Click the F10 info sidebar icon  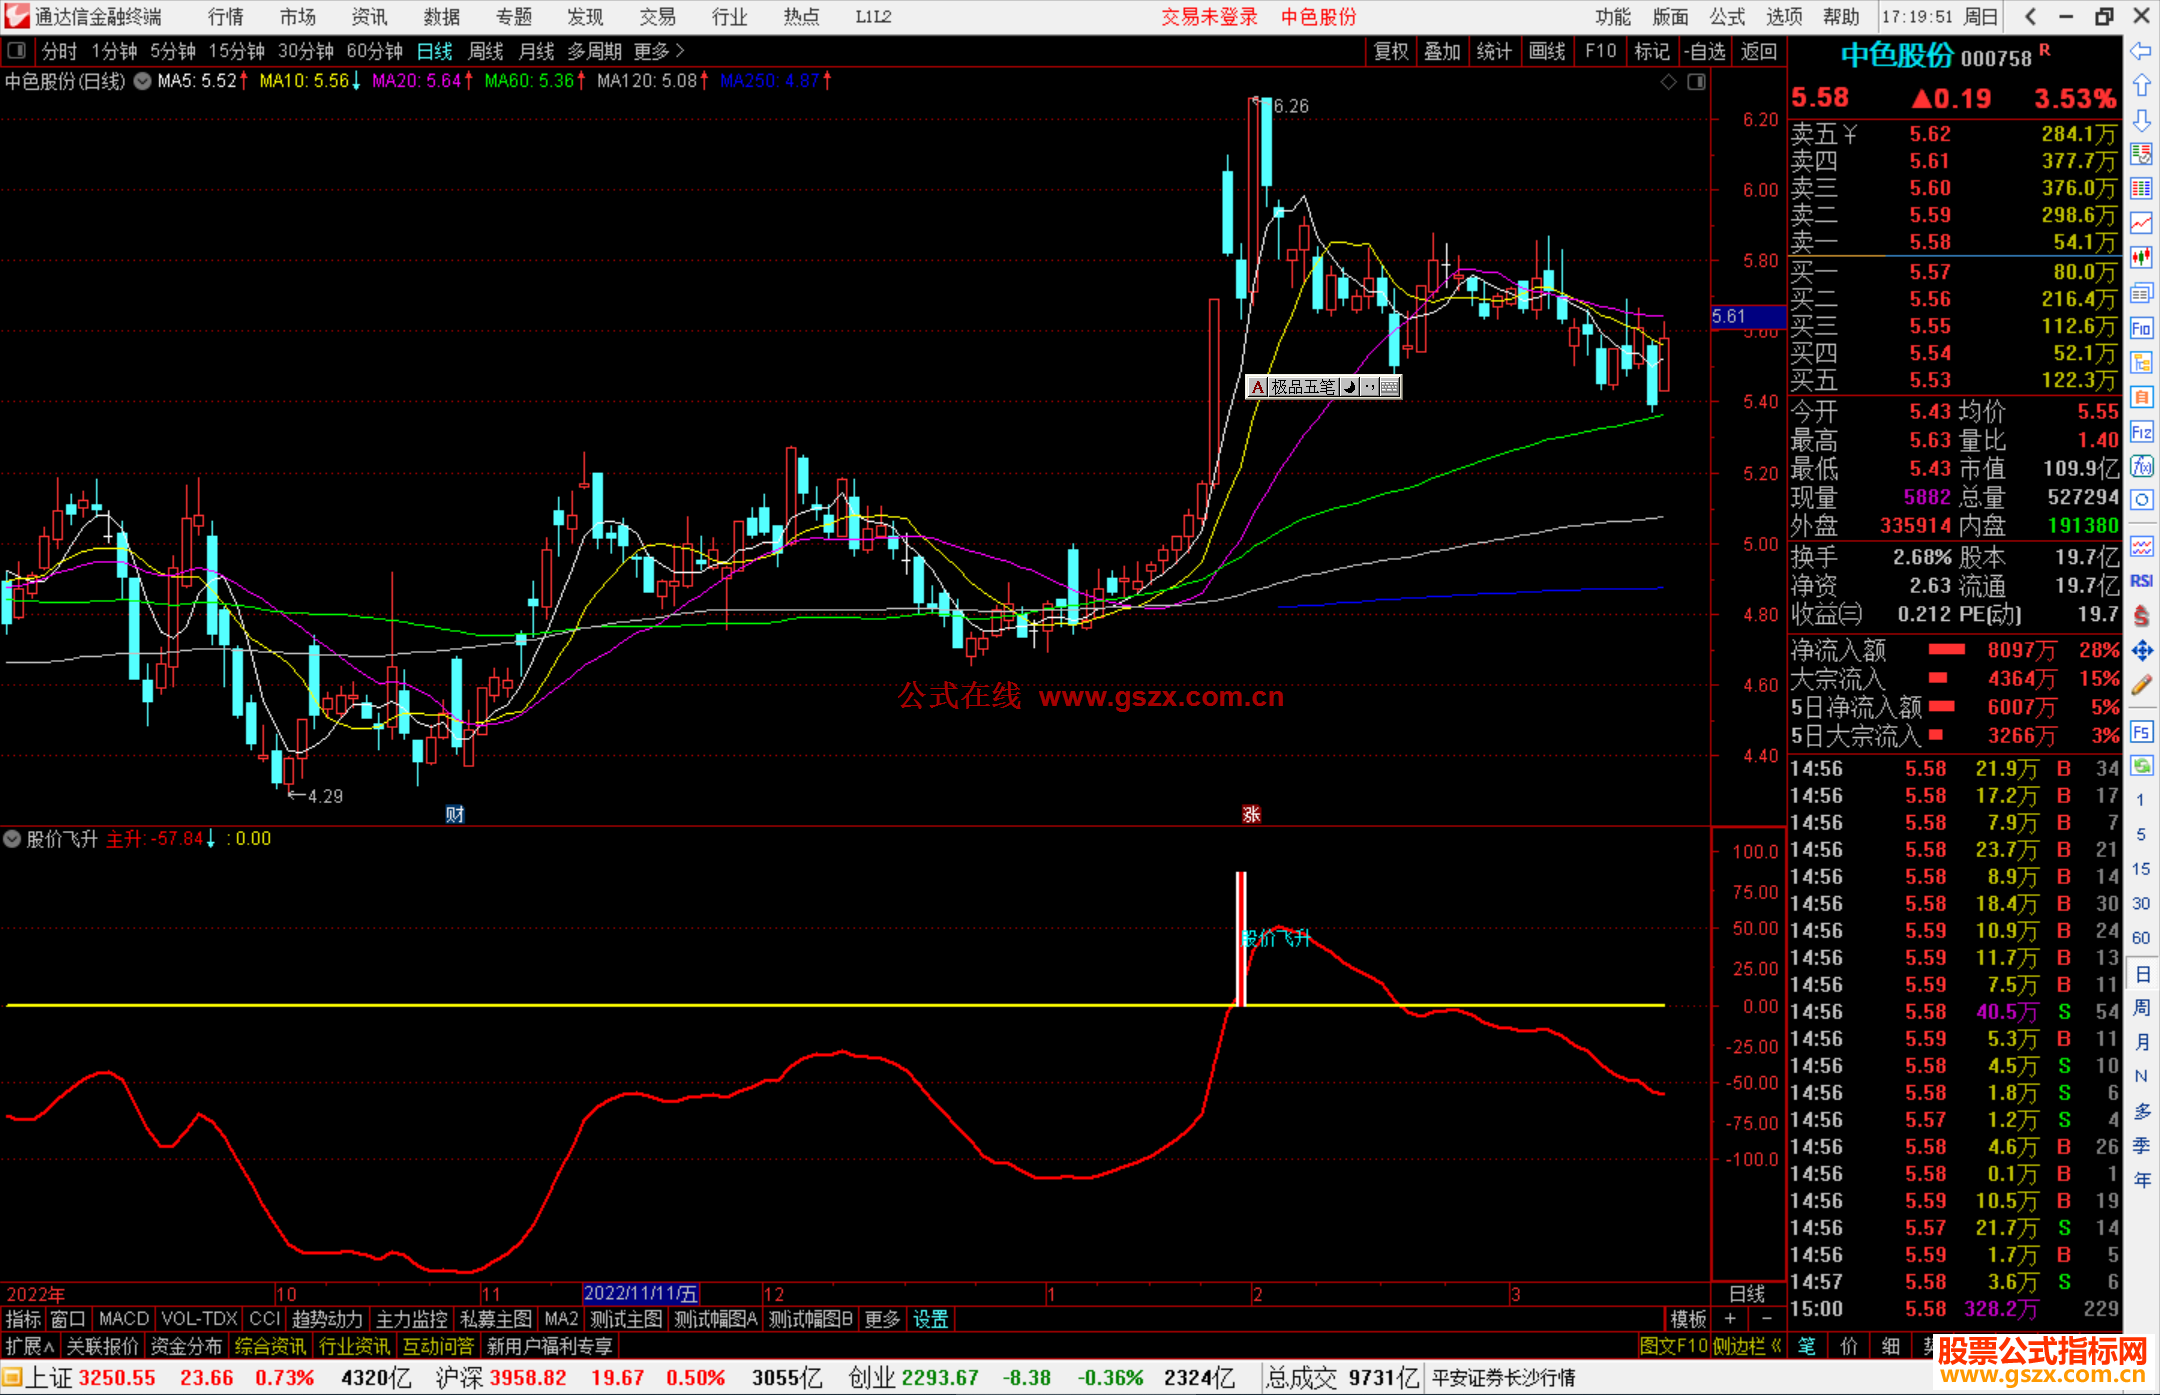(2141, 328)
